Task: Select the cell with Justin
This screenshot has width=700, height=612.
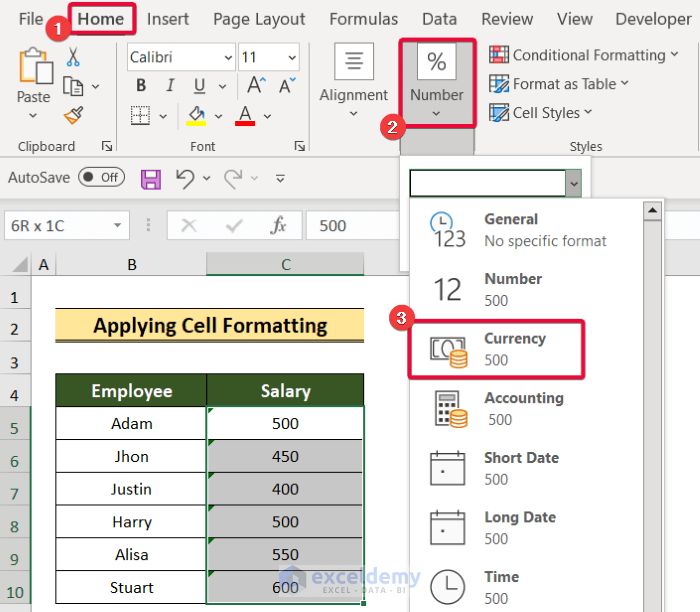Action: click(x=131, y=489)
